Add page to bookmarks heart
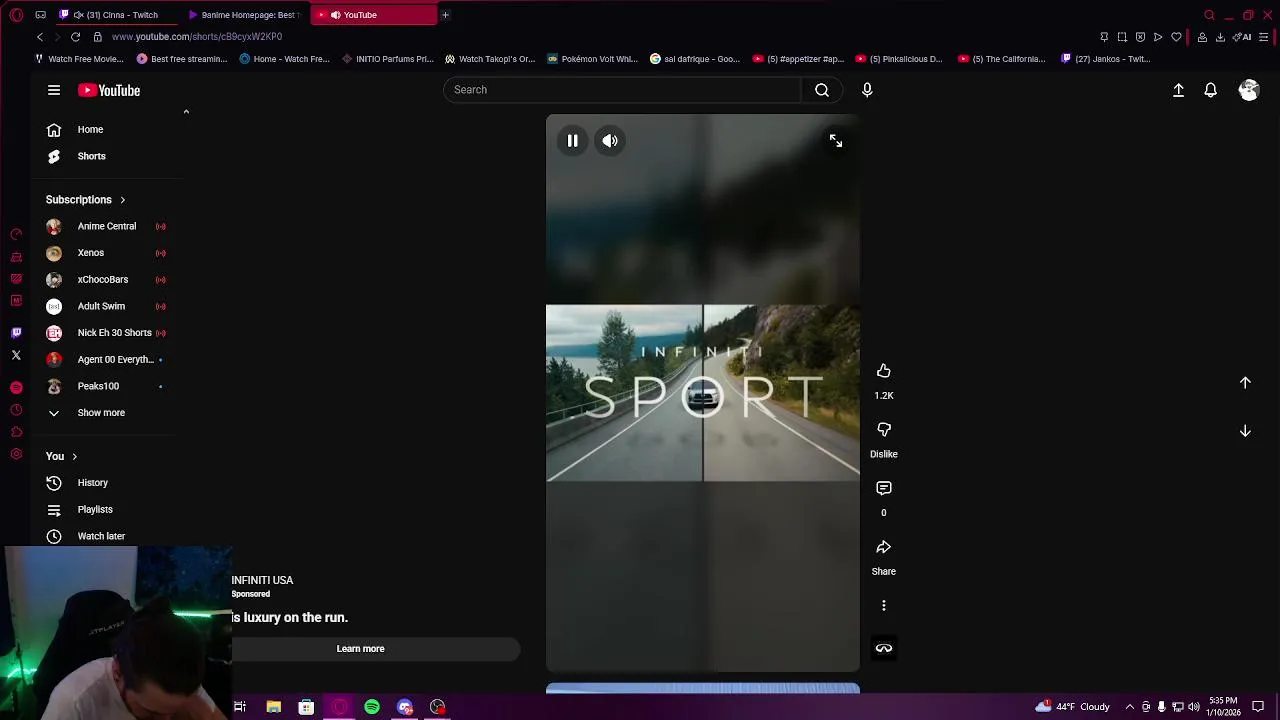Viewport: 1280px width, 720px height. pyautogui.click(x=1176, y=37)
